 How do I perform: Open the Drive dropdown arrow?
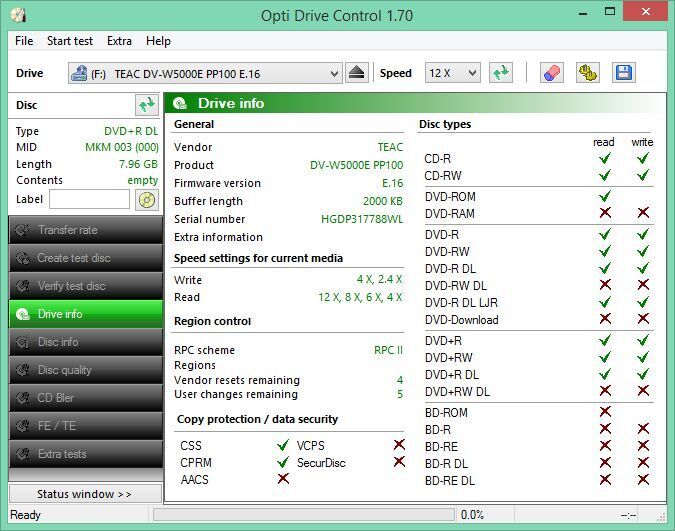(x=334, y=74)
